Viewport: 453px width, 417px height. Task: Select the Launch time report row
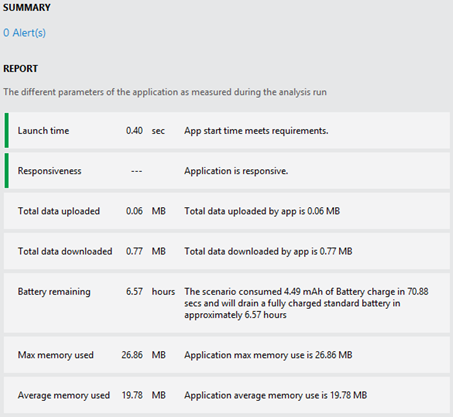pyautogui.click(x=227, y=130)
